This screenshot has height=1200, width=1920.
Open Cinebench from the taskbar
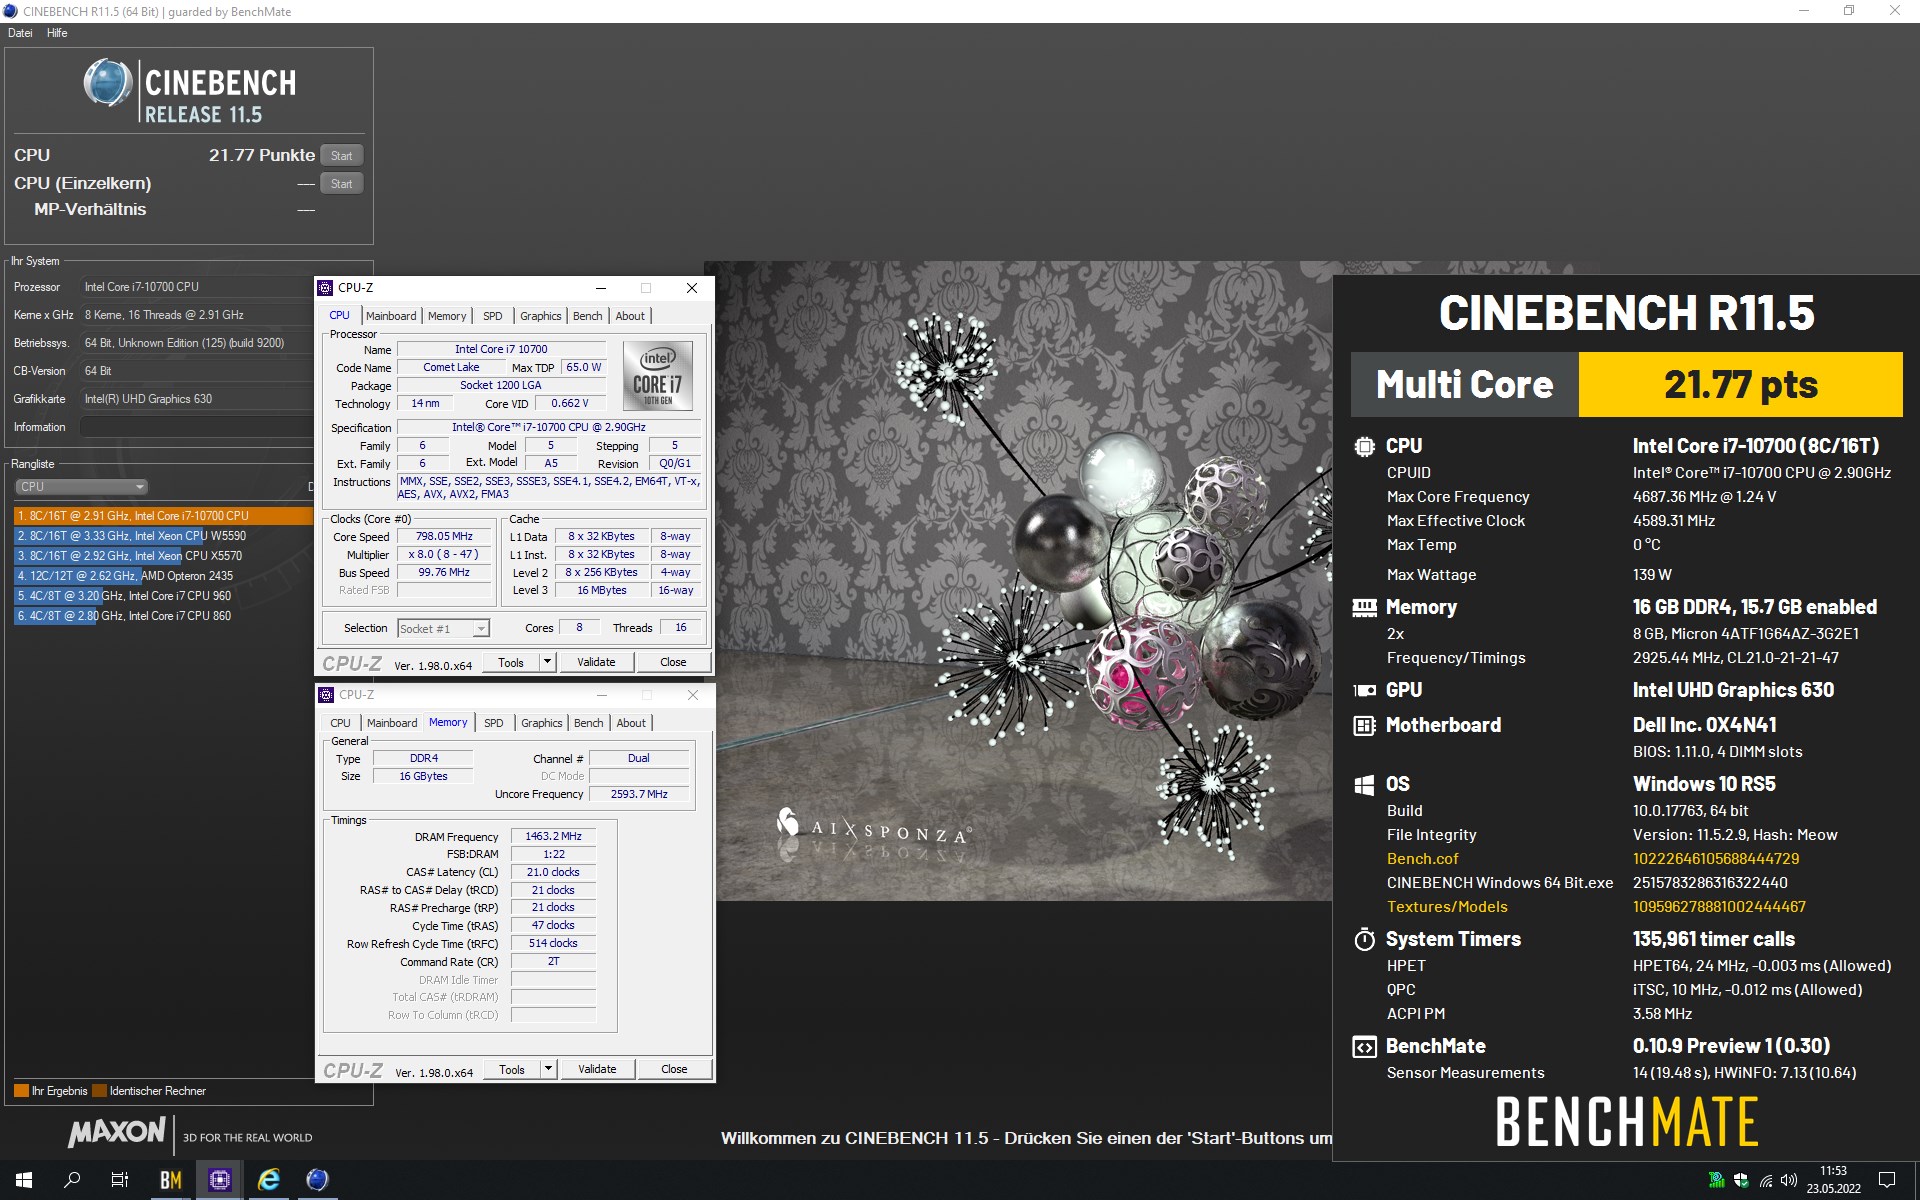317,1180
